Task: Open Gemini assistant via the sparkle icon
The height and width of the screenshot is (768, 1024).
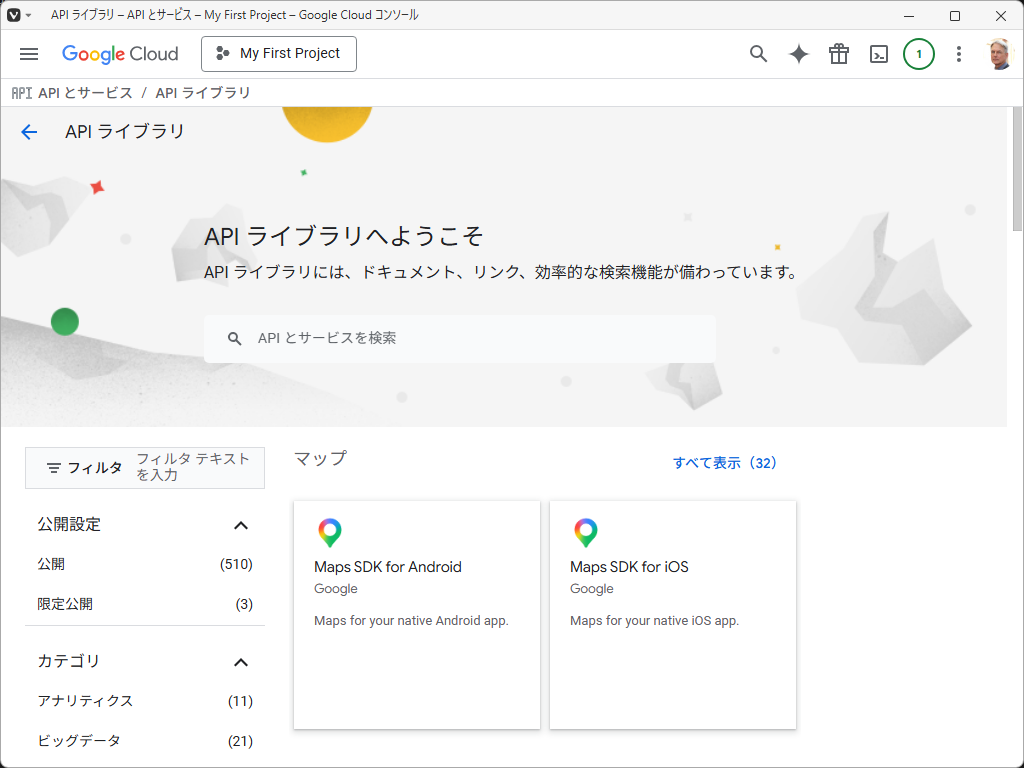Action: coord(798,54)
